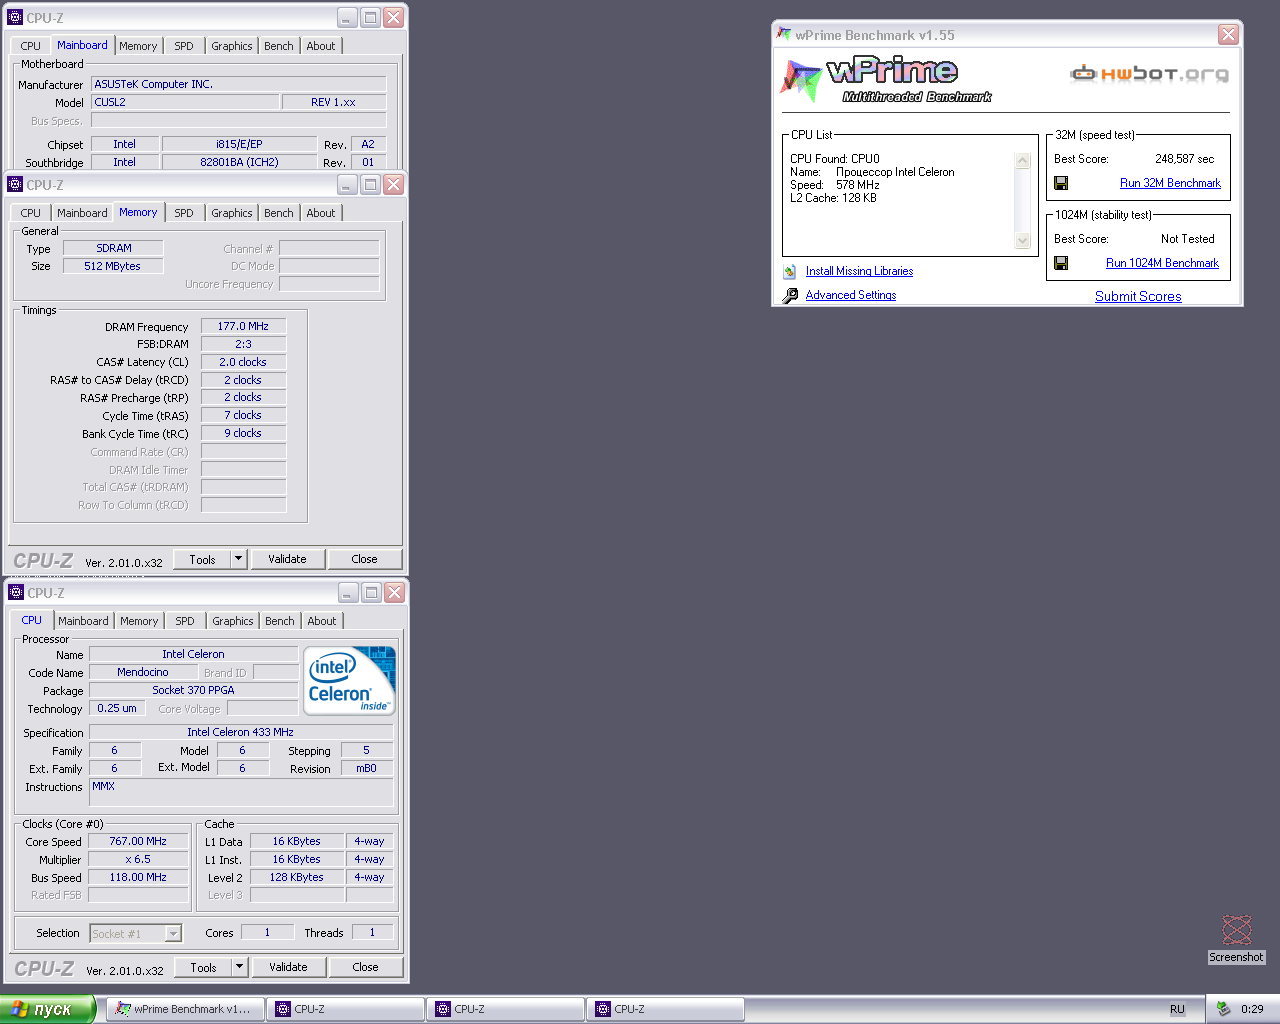
Task: Select SPD tab in the Memory window
Action: [184, 213]
